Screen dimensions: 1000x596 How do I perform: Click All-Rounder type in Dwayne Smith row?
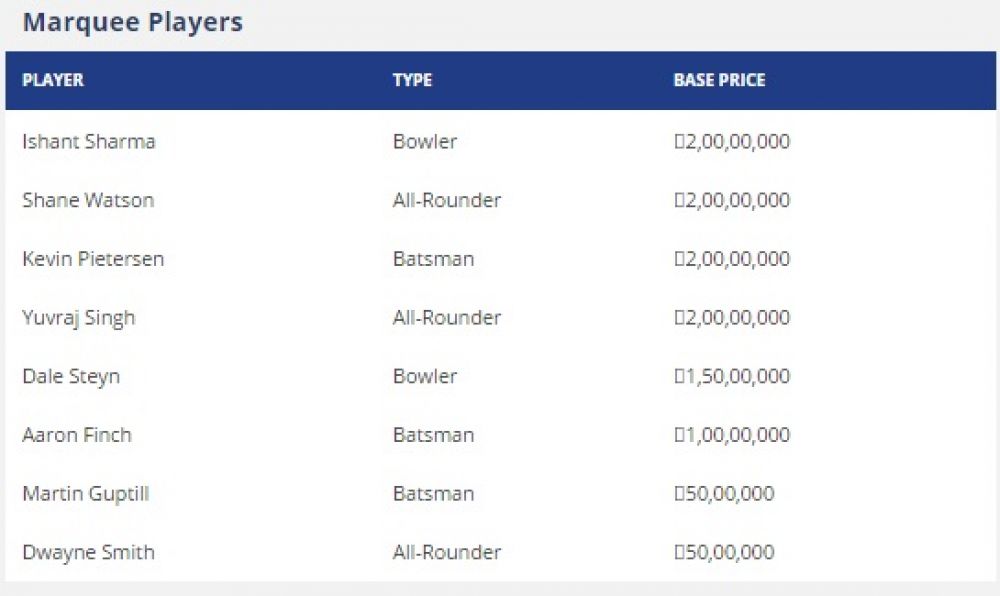tap(447, 552)
